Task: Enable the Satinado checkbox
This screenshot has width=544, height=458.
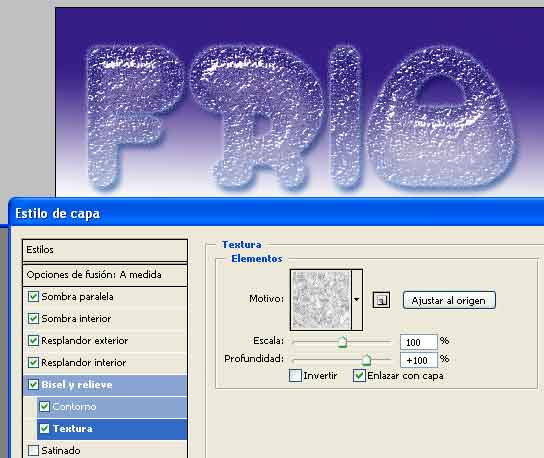Action: [33, 450]
